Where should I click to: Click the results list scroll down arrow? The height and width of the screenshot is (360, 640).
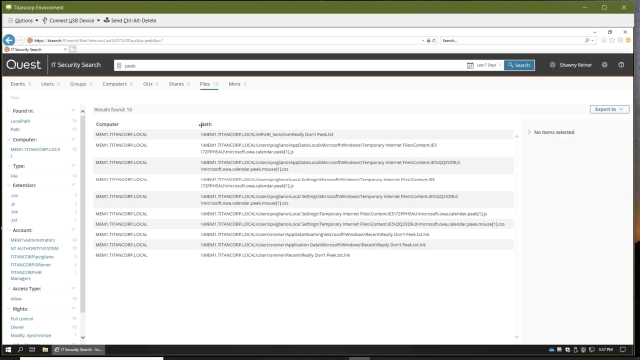point(517,337)
